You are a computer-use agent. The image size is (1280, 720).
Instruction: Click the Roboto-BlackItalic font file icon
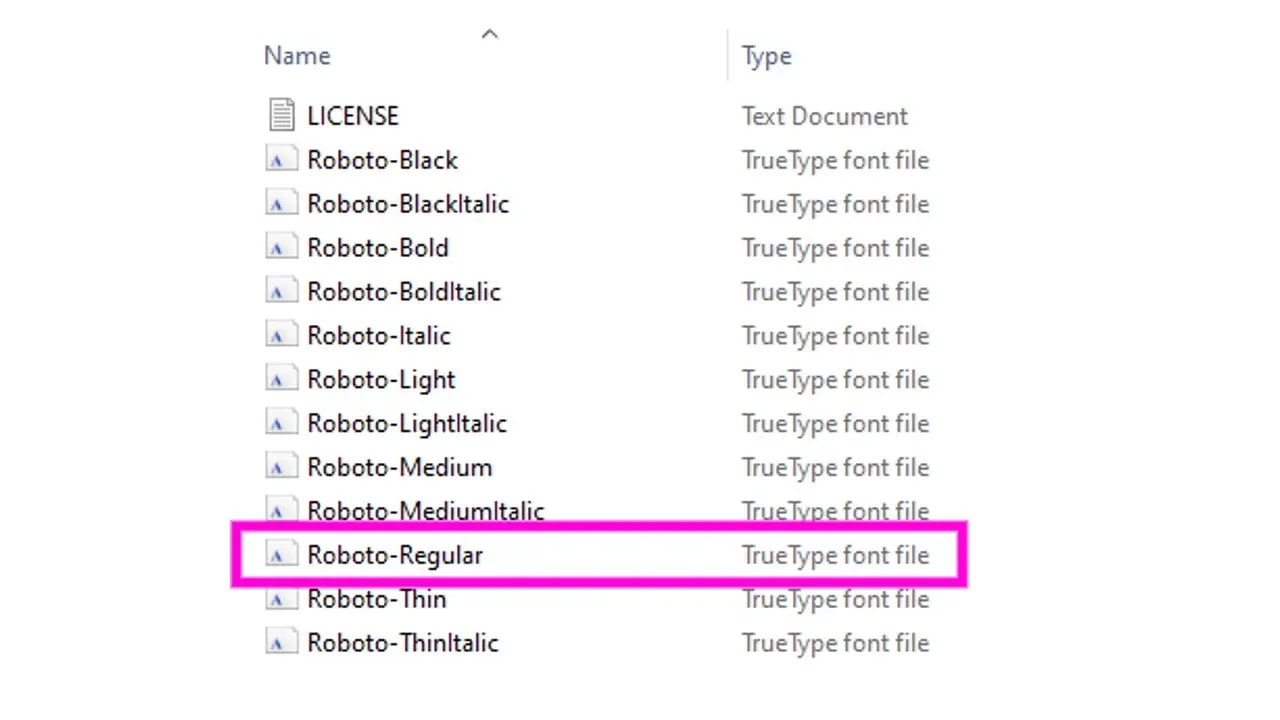tap(282, 204)
